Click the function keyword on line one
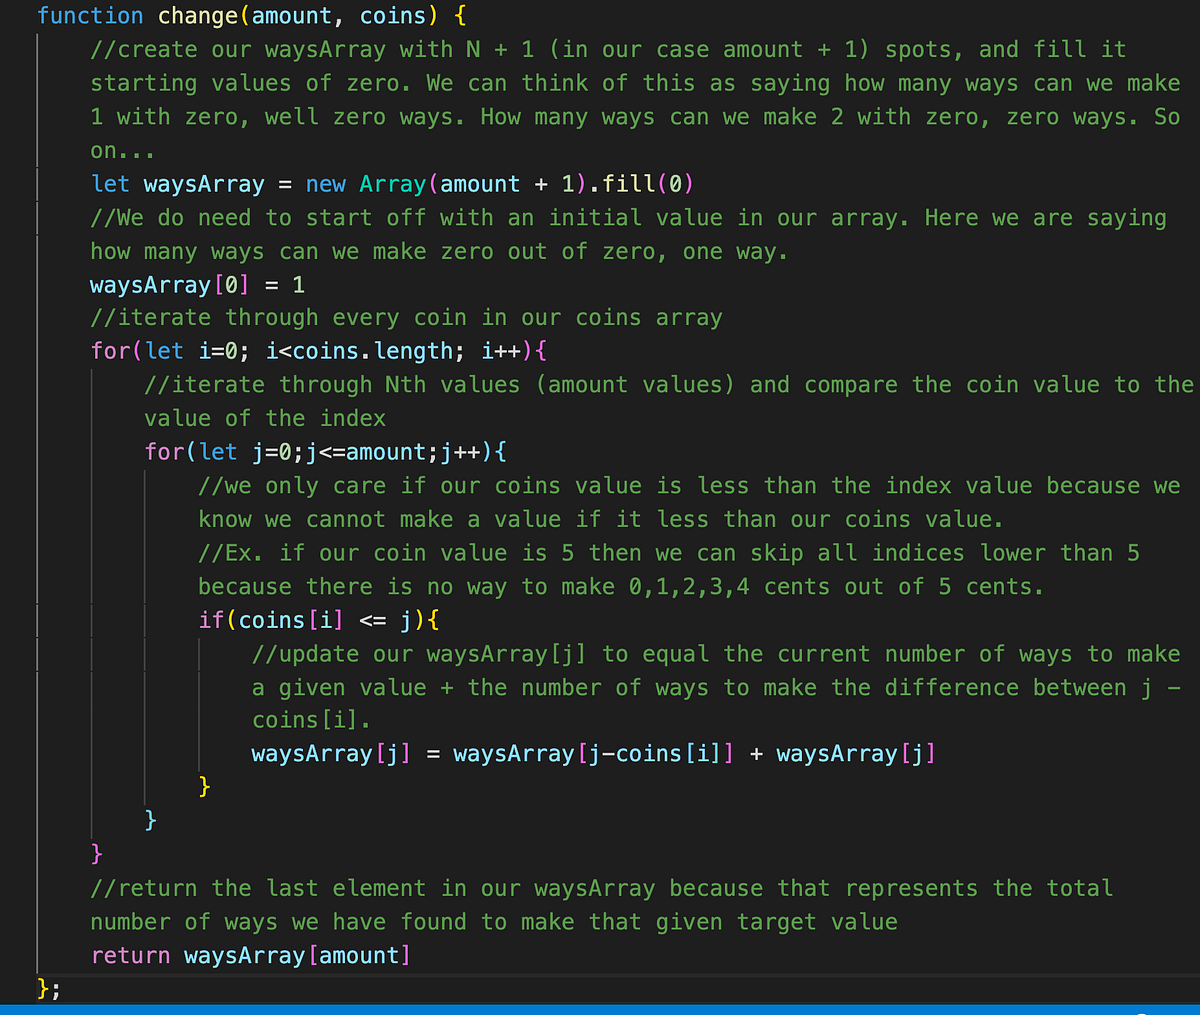The height and width of the screenshot is (1015, 1200). point(90,15)
